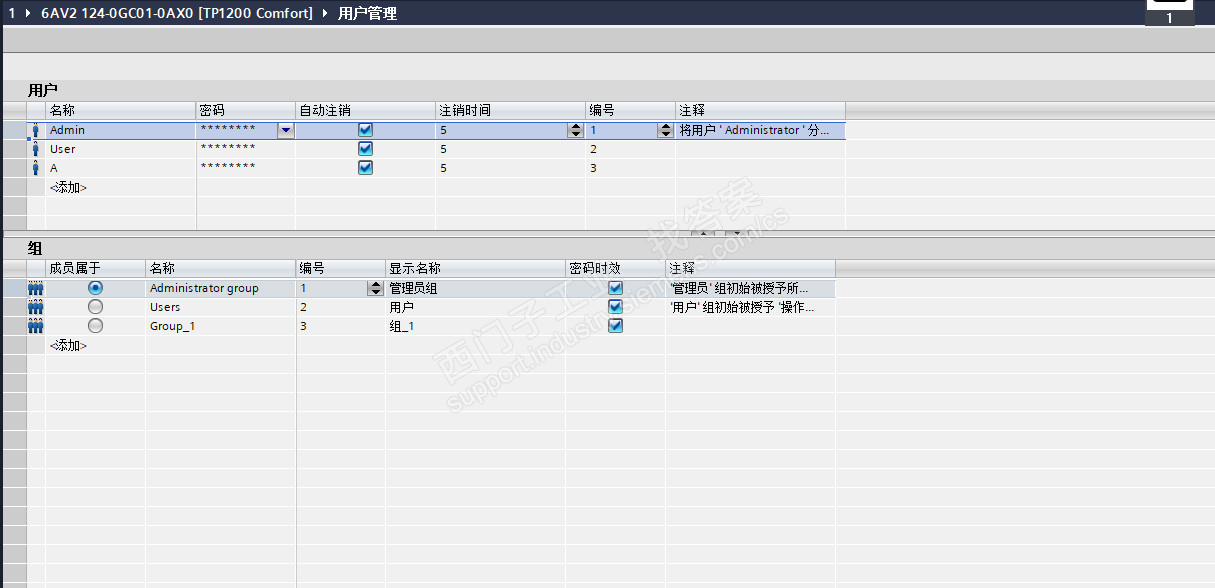Image resolution: width=1215 pixels, height=588 pixels.
Task: Click <添加> to add a new group
Action: point(68,345)
